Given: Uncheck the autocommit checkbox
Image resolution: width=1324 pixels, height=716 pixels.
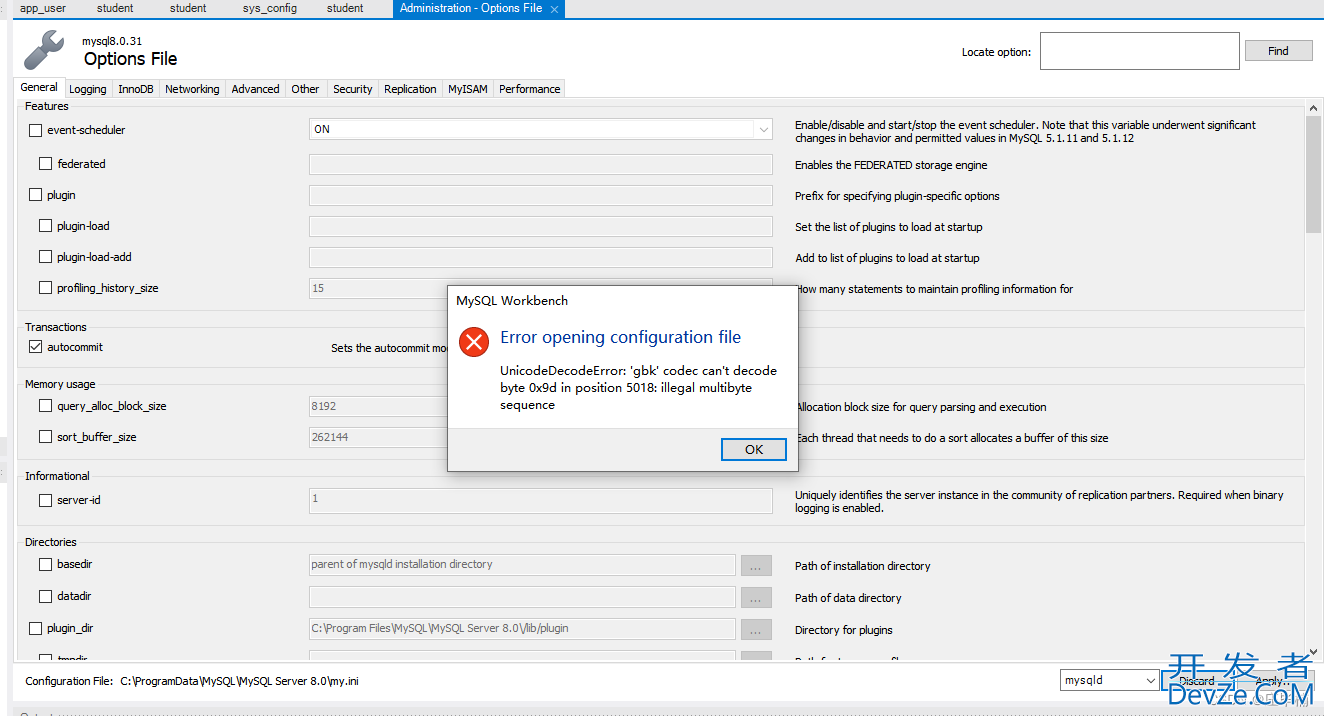Looking at the screenshot, I should pyautogui.click(x=36, y=347).
